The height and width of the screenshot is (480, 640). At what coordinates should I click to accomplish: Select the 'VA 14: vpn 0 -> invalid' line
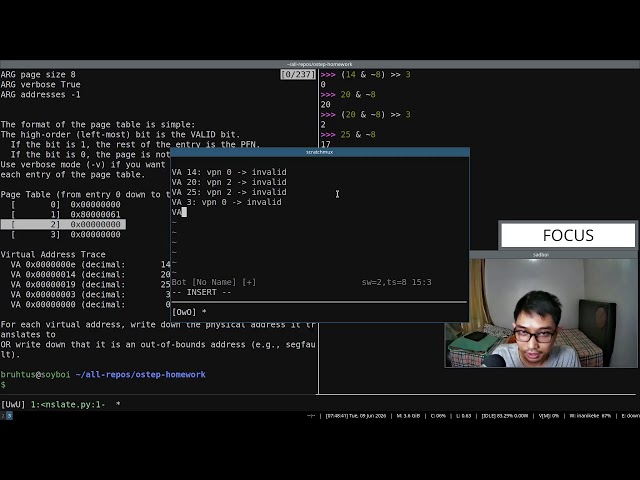229,172
